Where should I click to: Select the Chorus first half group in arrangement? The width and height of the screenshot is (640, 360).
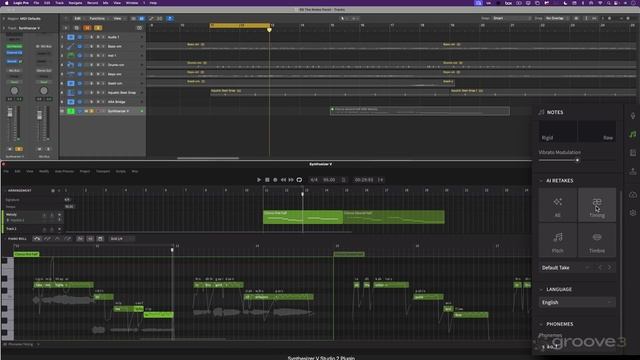(303, 217)
